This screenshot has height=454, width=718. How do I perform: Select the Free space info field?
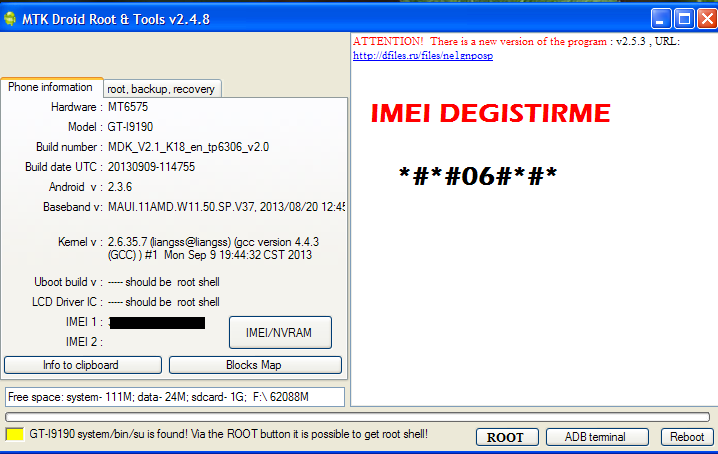[x=175, y=397]
